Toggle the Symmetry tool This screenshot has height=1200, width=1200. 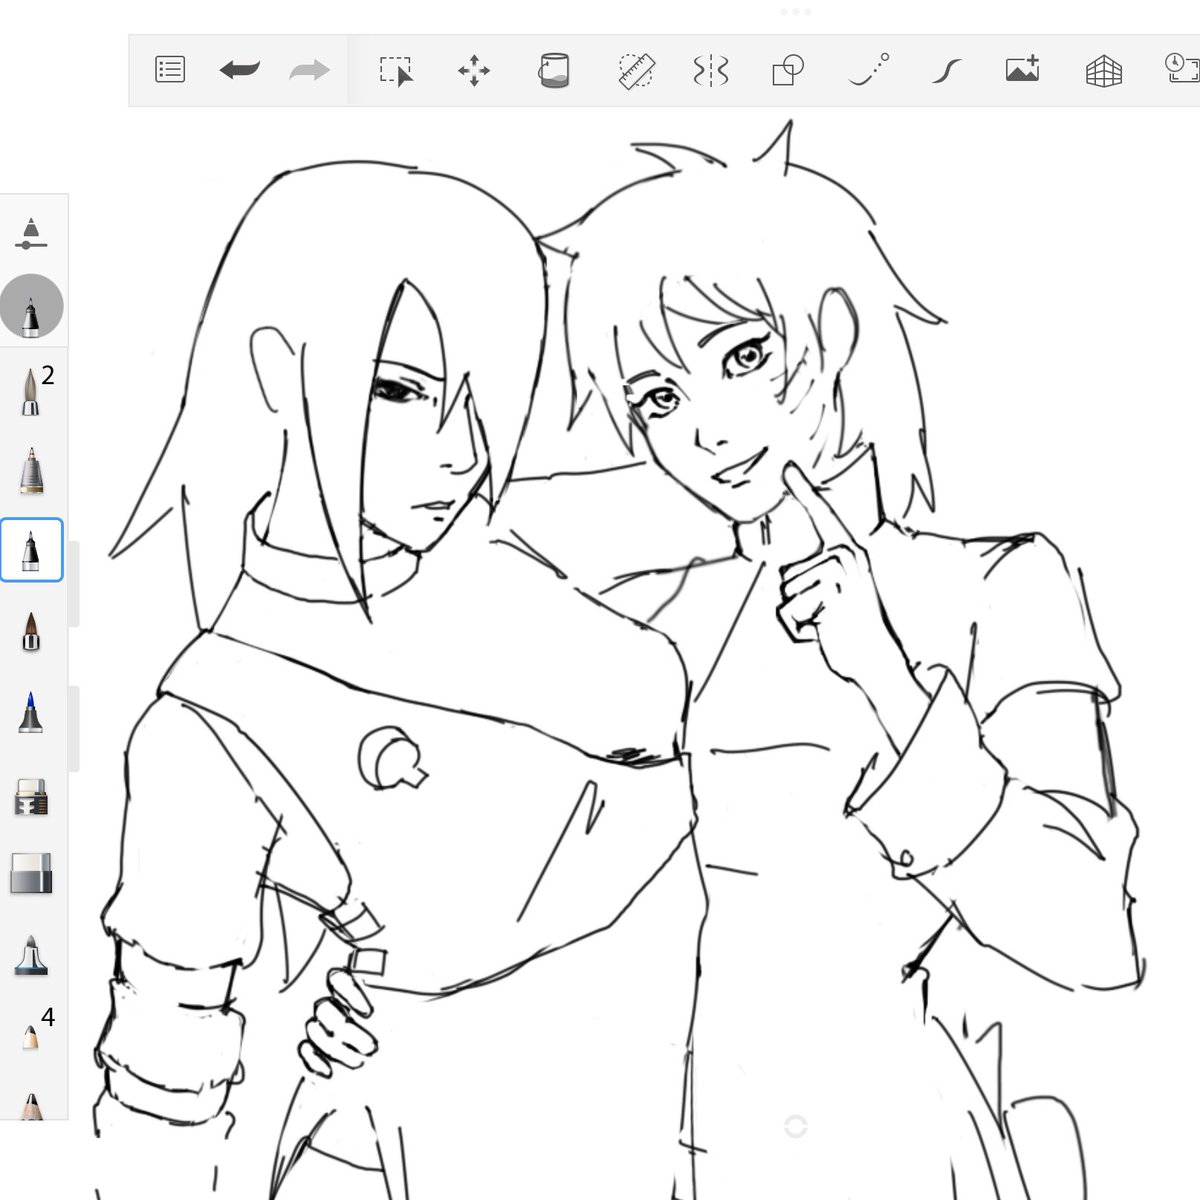click(711, 71)
